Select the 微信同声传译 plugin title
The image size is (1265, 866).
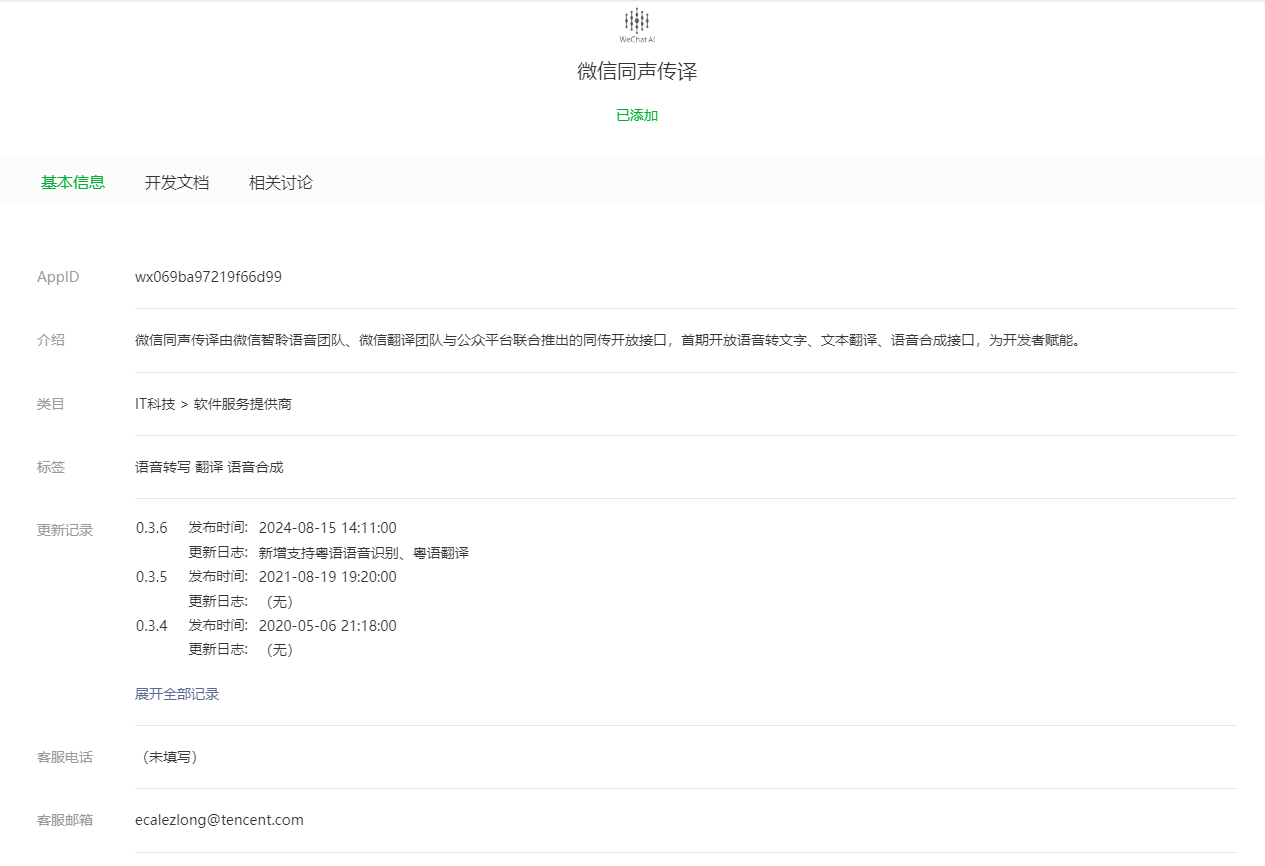tap(637, 72)
